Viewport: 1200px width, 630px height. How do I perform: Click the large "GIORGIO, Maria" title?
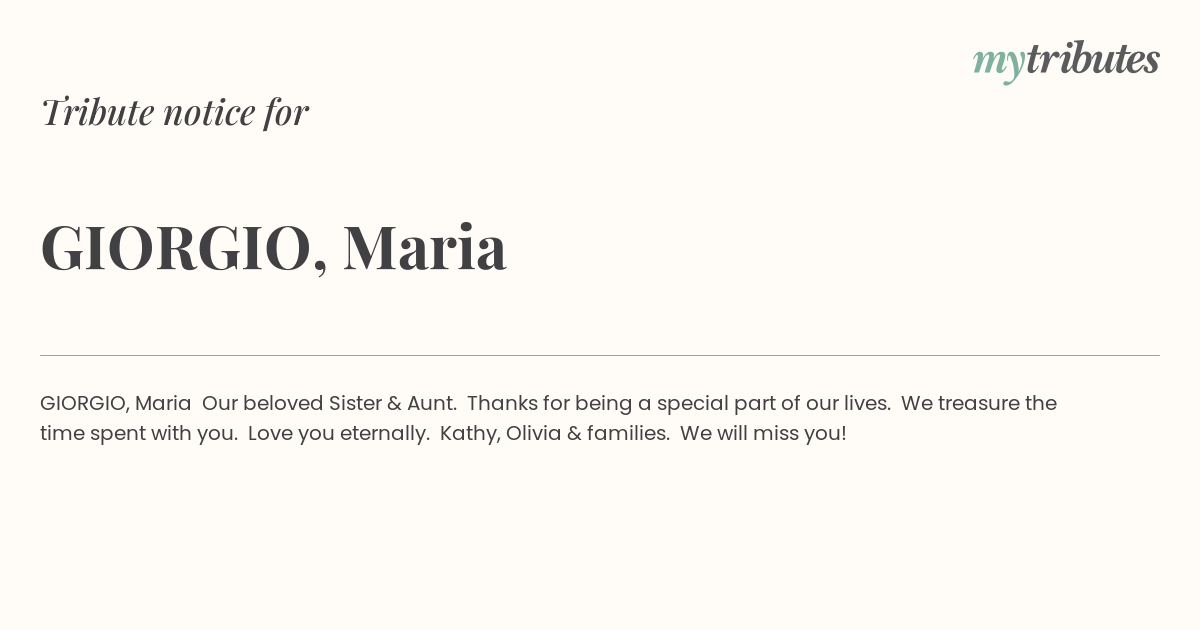coord(274,248)
